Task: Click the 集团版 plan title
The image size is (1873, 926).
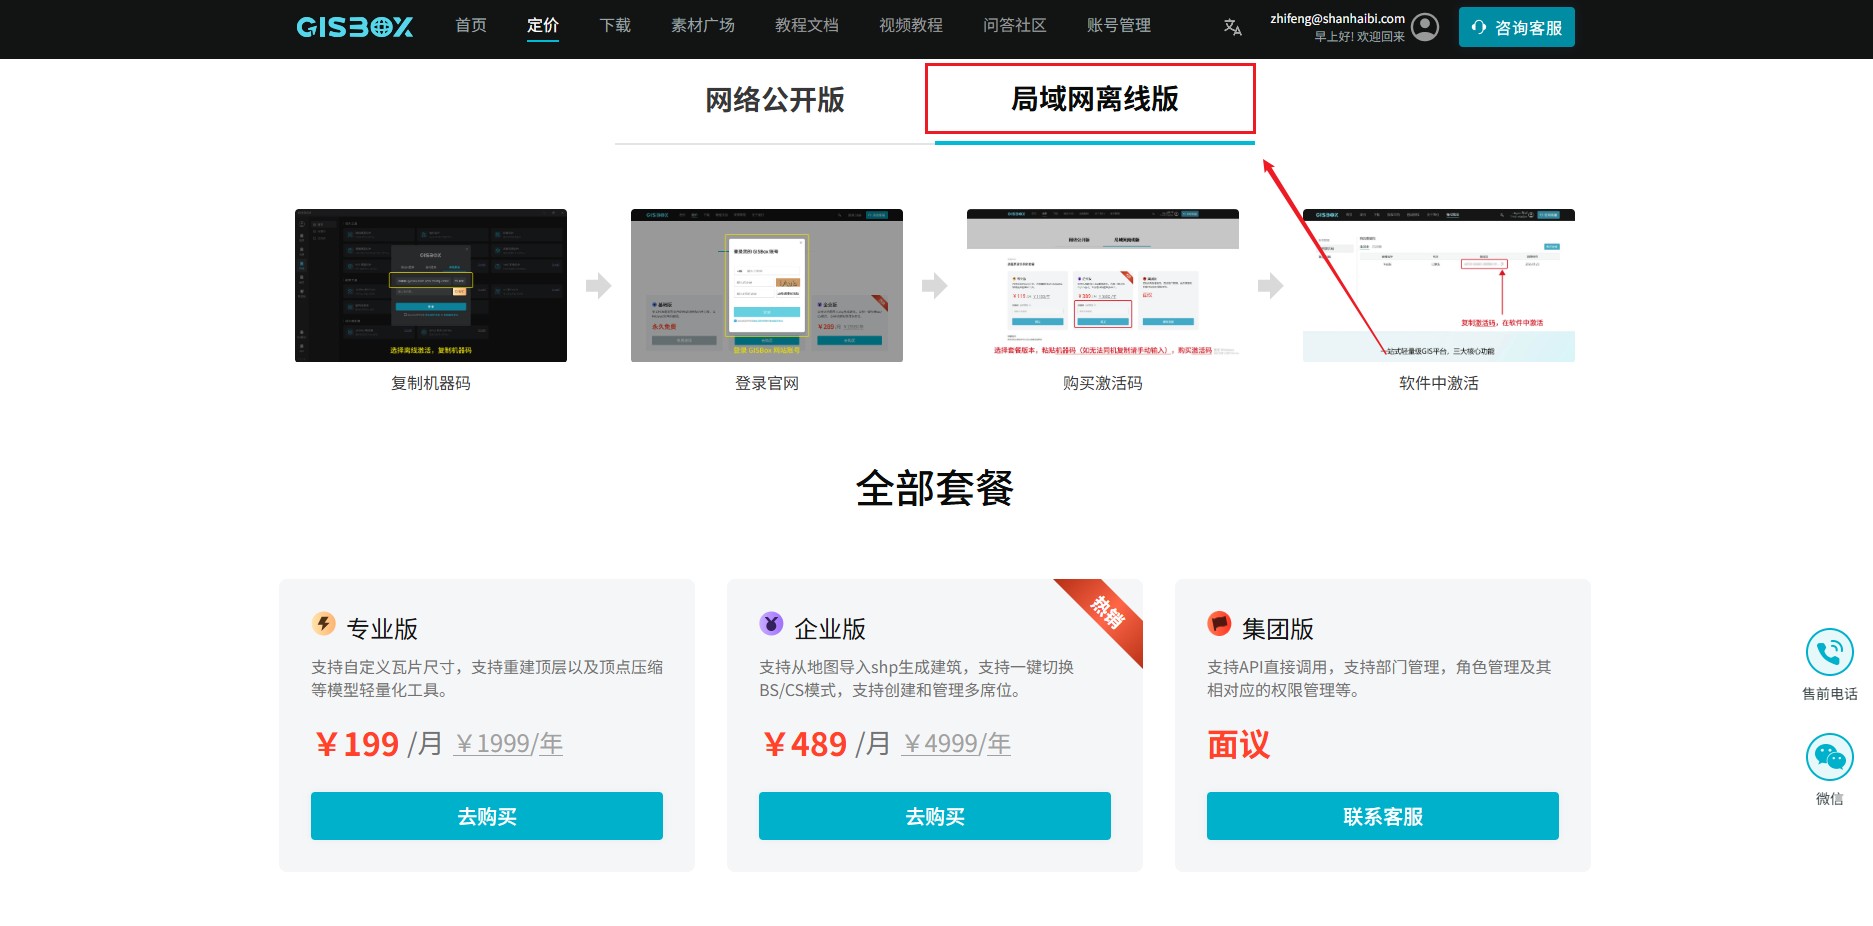Action: [1278, 629]
